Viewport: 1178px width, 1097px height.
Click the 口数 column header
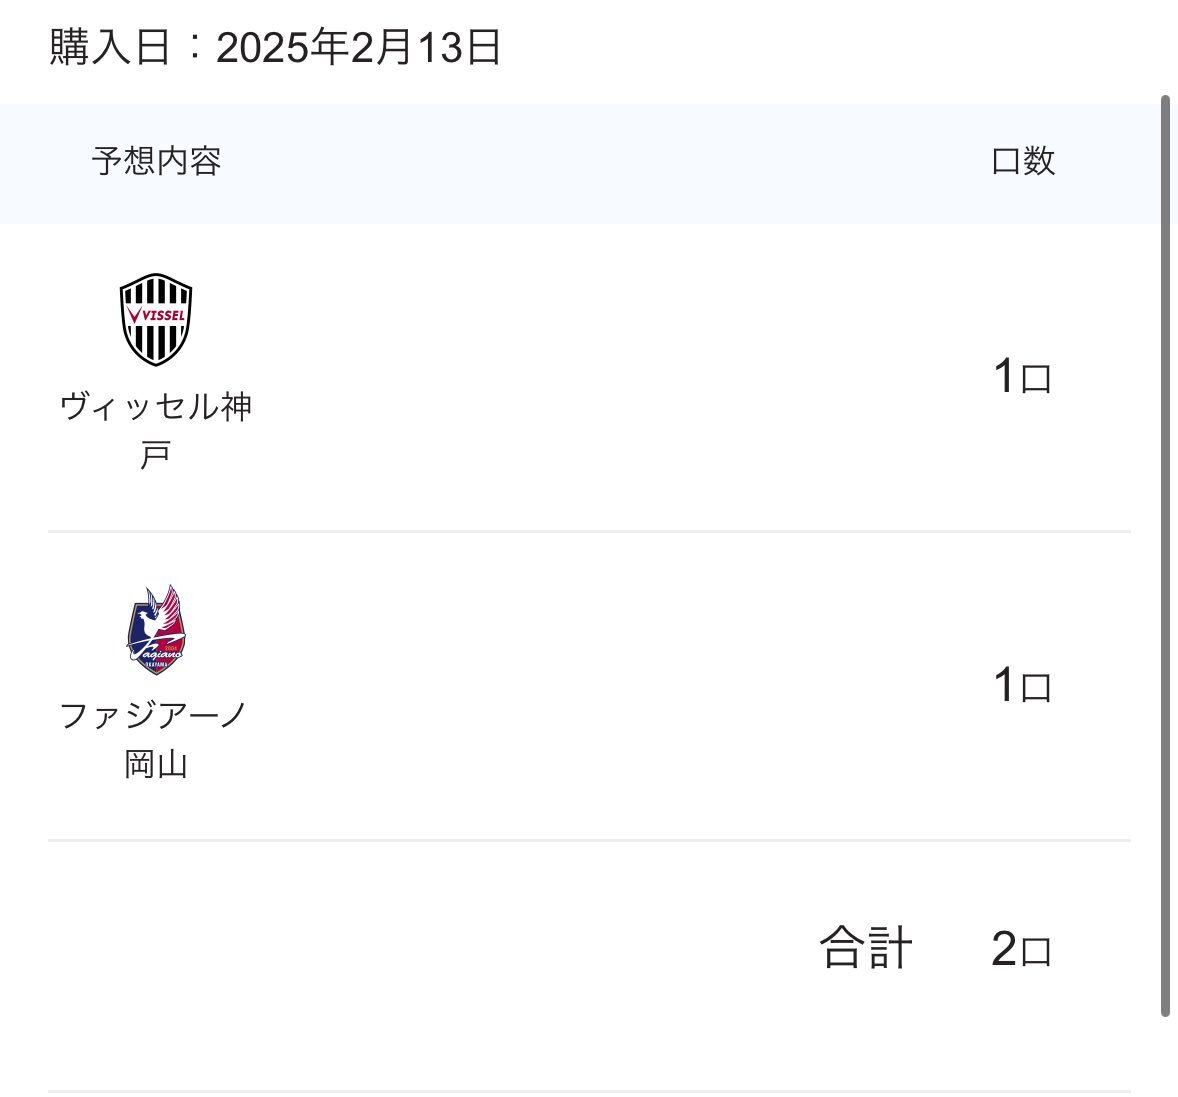pos(1023,161)
